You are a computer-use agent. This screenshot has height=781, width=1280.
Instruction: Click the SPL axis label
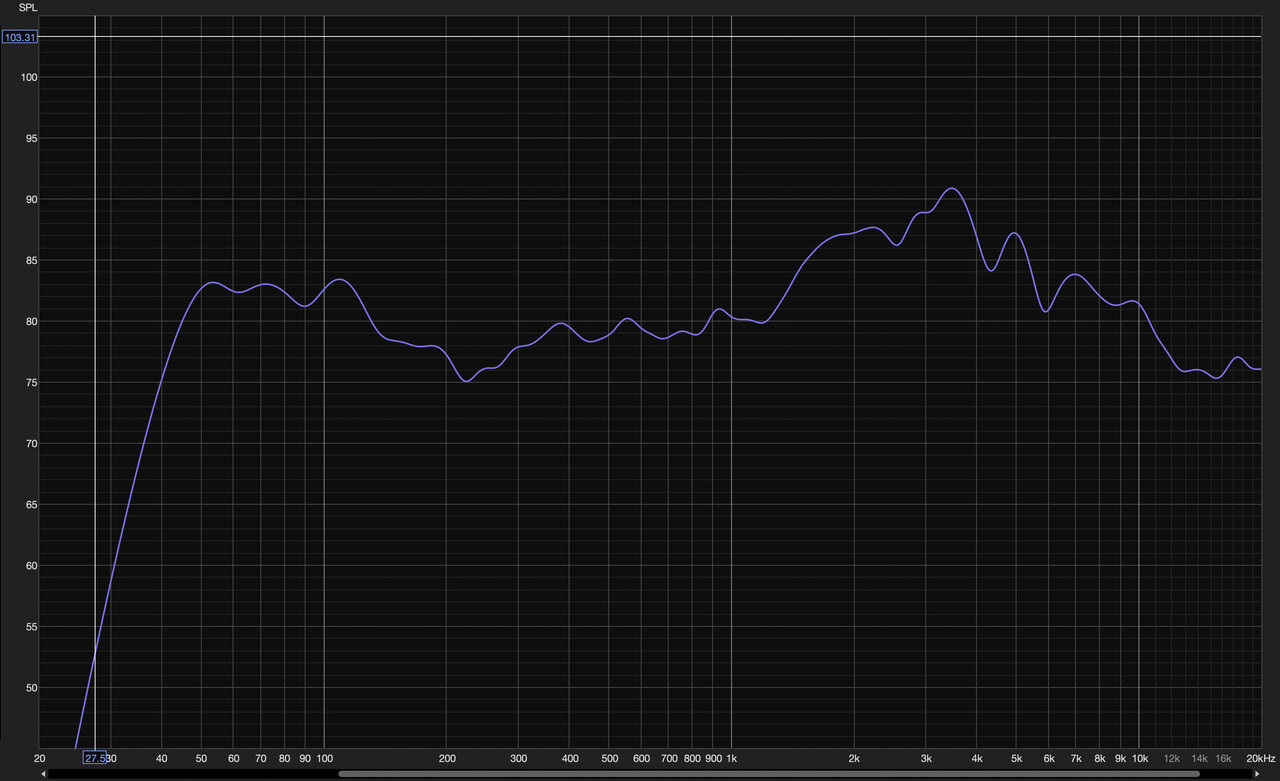(x=27, y=7)
